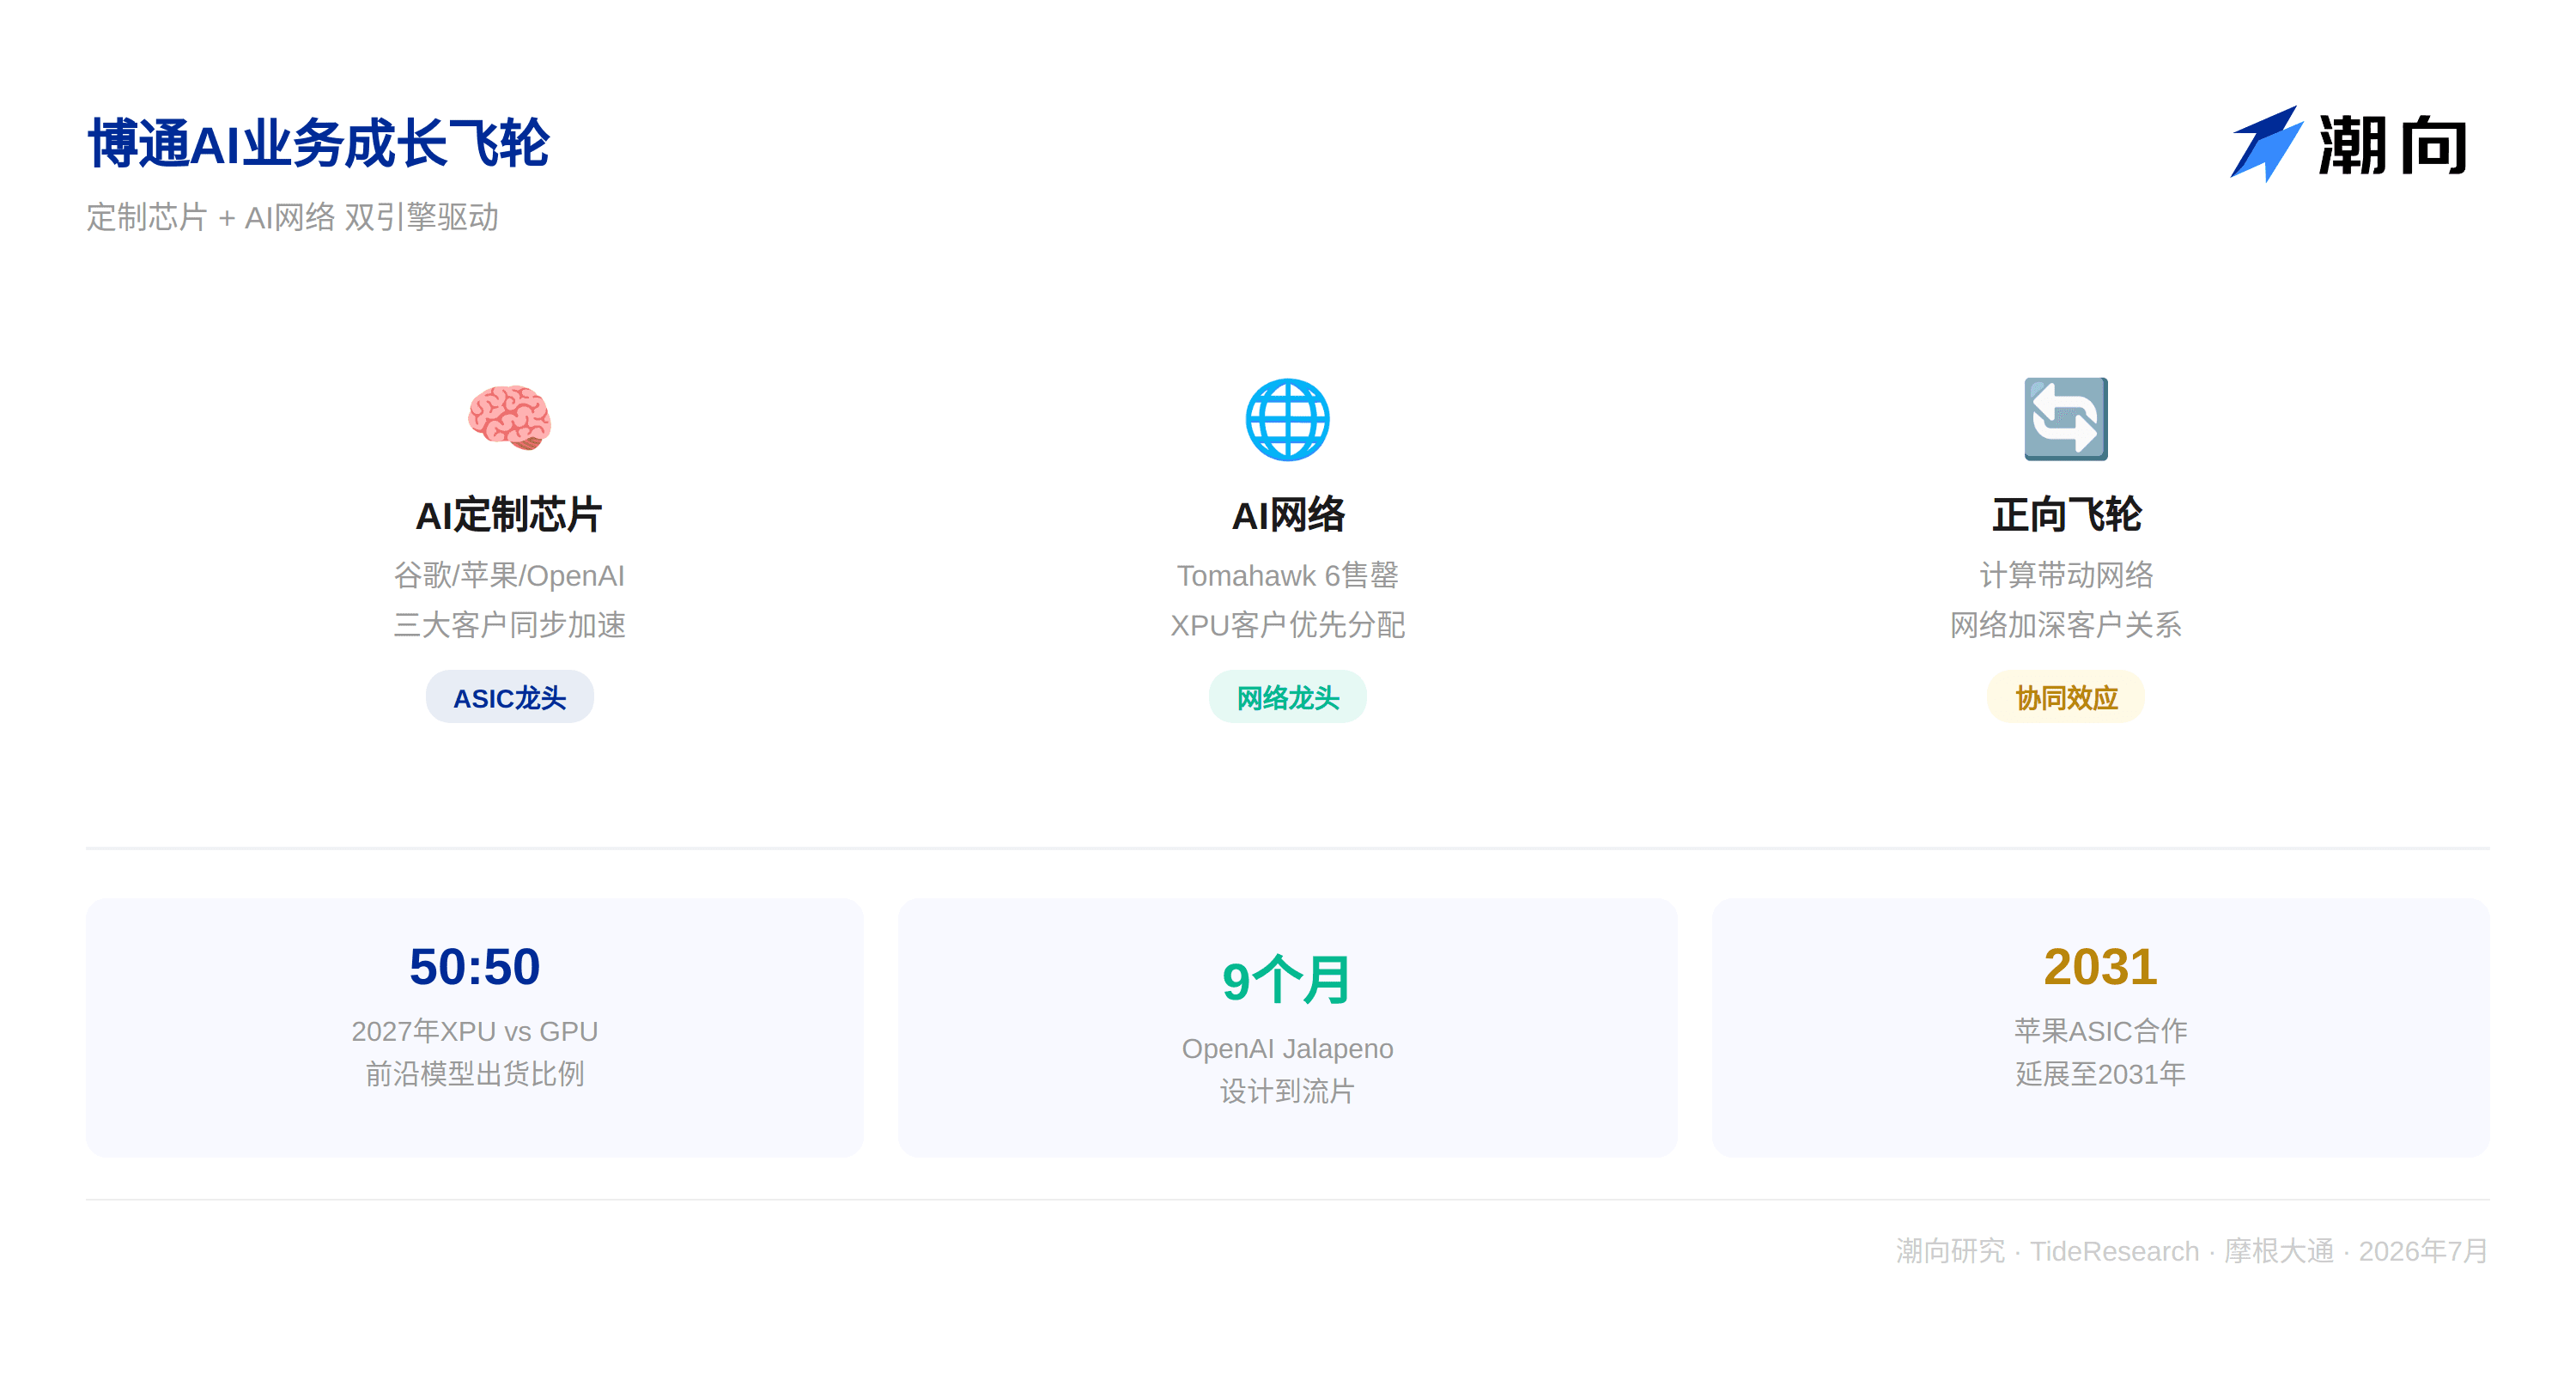The image size is (2576, 1374).
Task: Click the 协同效应 badge
Action: tap(2065, 697)
